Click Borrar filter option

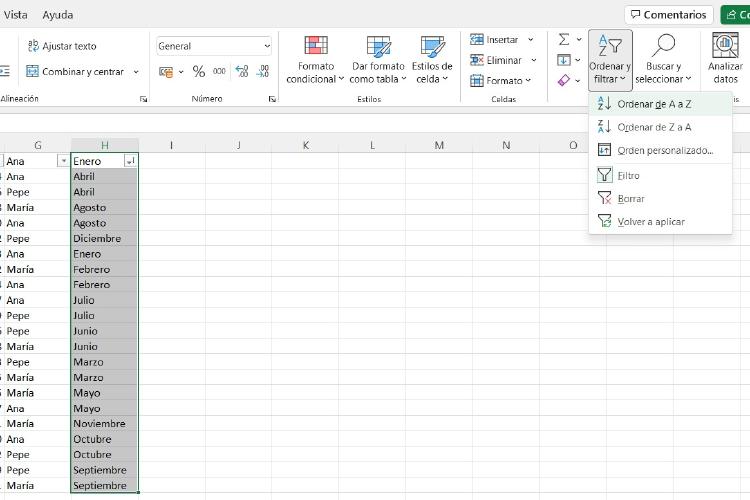pos(660,199)
